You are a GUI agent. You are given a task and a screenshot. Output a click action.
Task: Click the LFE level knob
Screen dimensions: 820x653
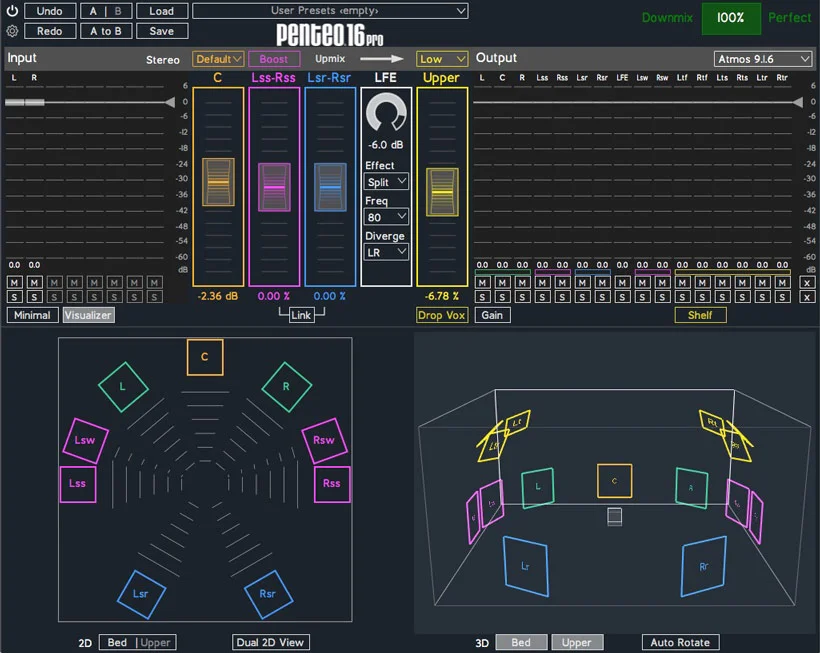(386, 113)
